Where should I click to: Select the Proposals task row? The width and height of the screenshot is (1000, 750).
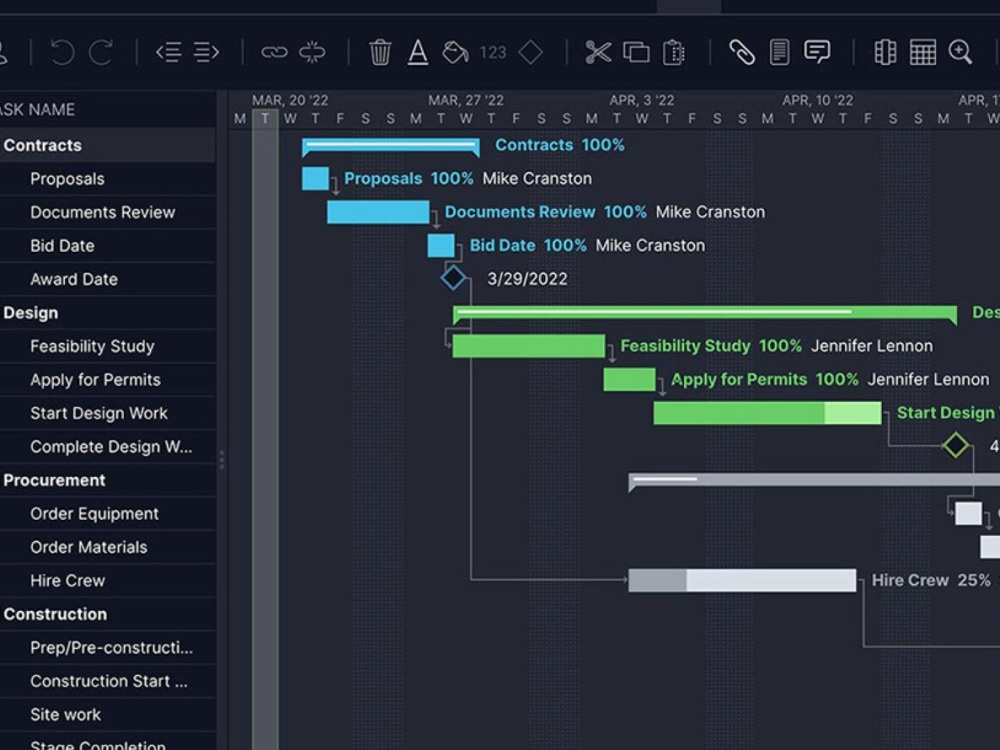coord(107,179)
